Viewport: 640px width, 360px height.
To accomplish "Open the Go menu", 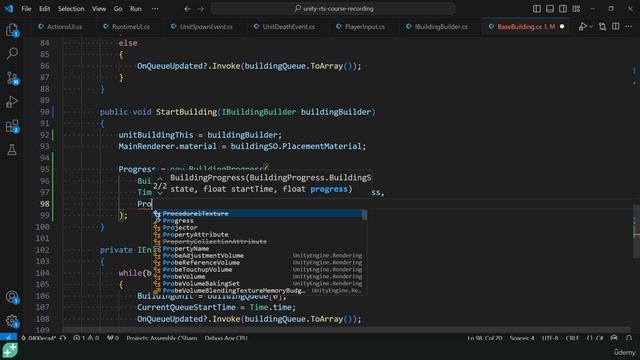I will pyautogui.click(x=118, y=9).
